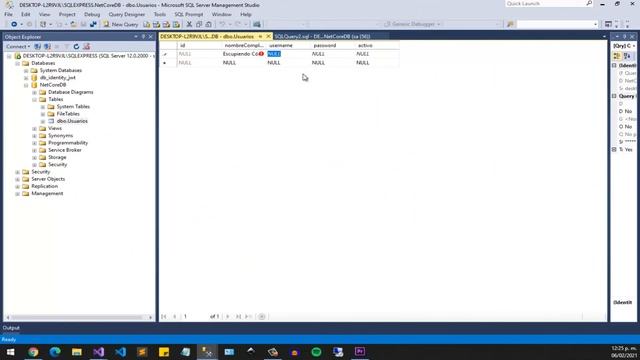This screenshot has height=360, width=640.
Task: Click the New Query toolbar button
Action: [121, 24]
